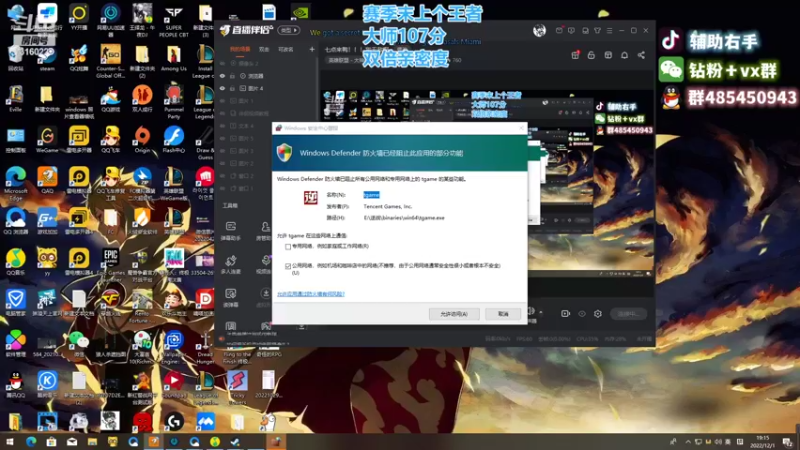Click the Allow access button in firewall dialog
The height and width of the screenshot is (450, 800).
[x=454, y=314]
